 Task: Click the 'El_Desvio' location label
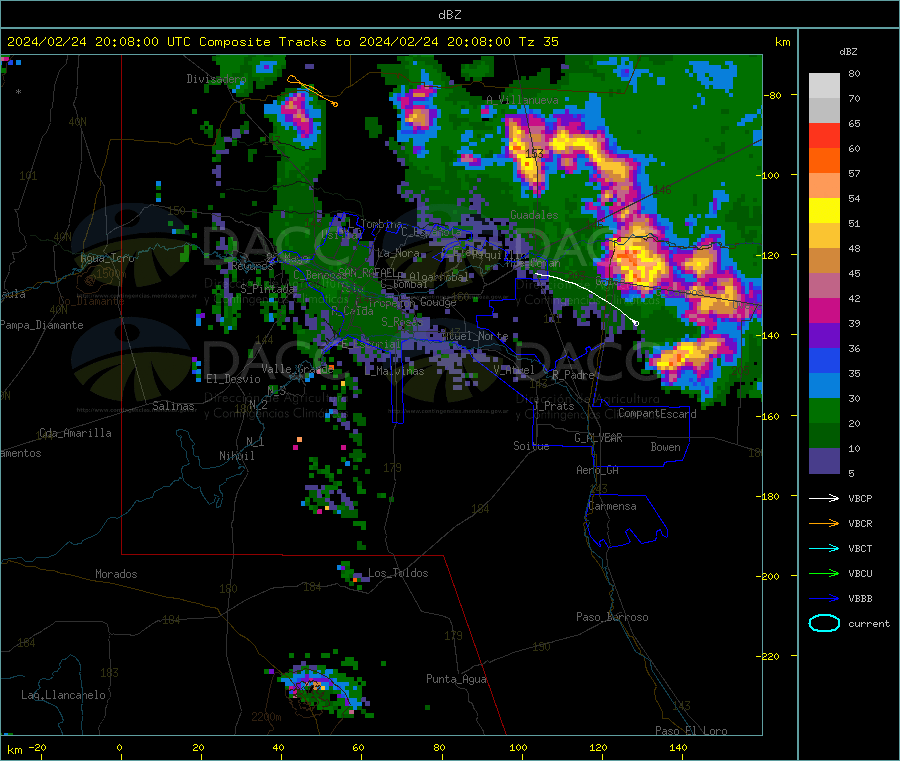233,379
